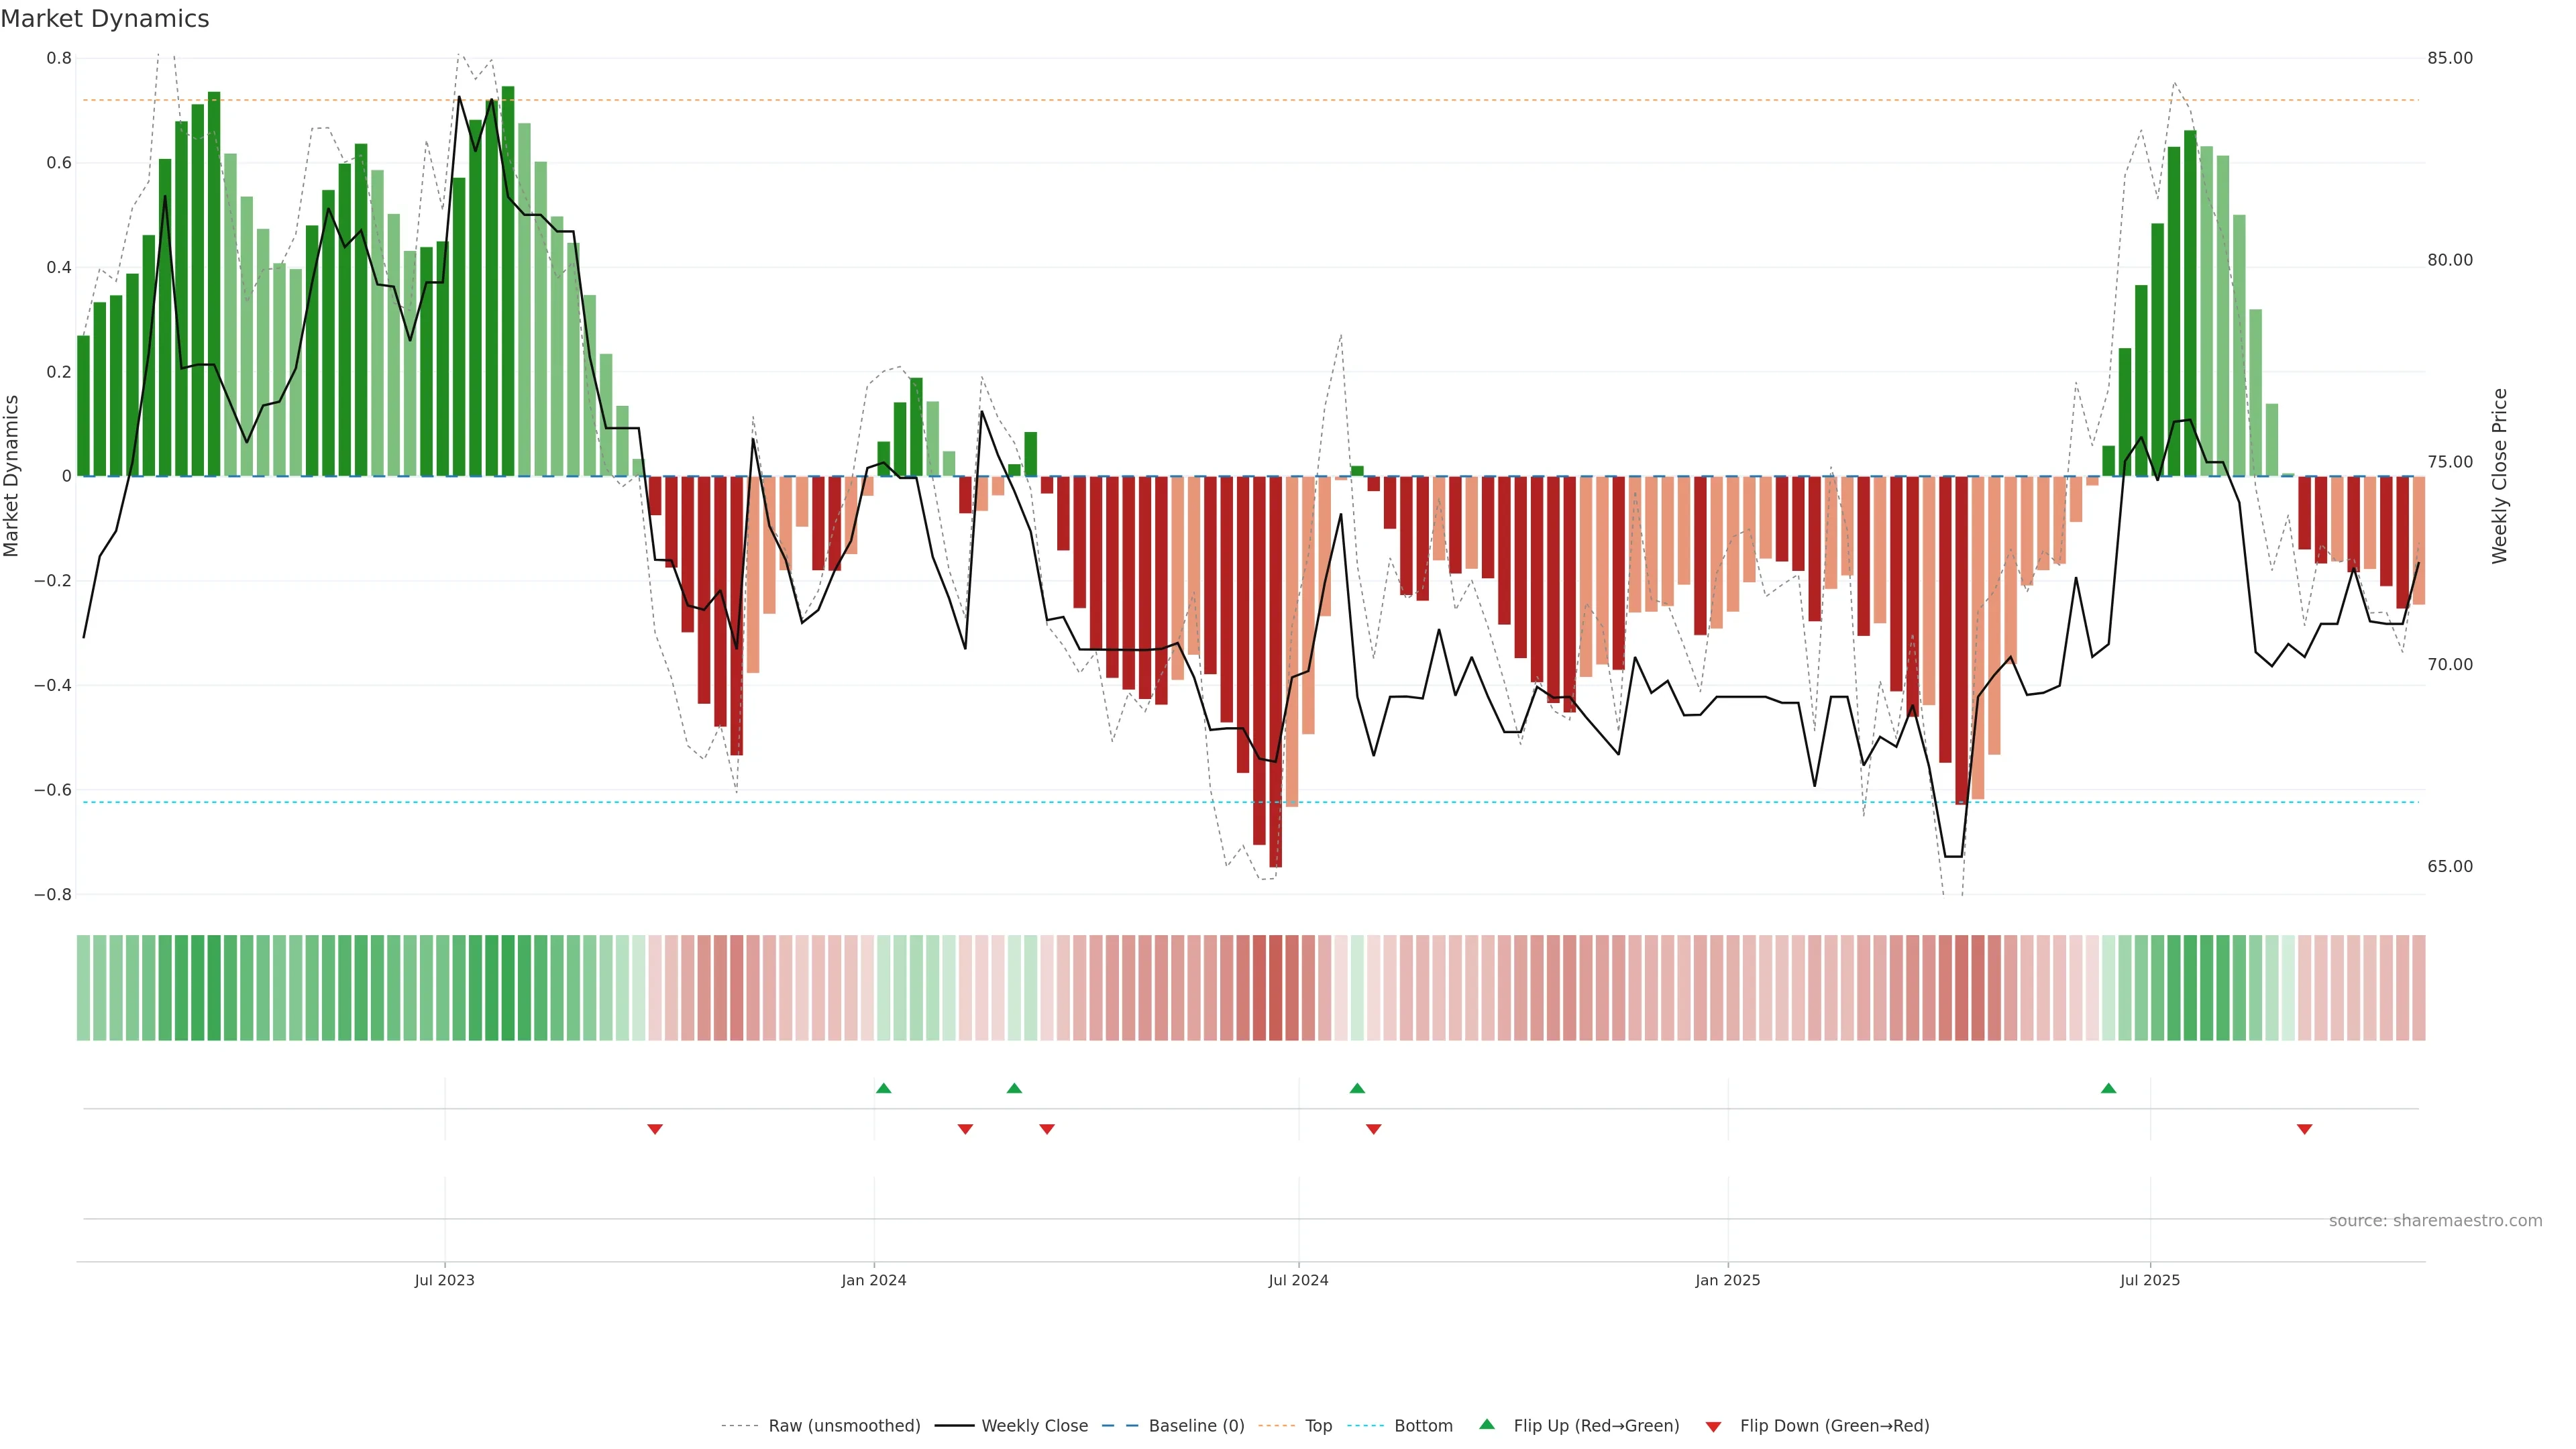The image size is (2576, 1449).
Task: Click the green flip-up marker after Jul 2024
Action: pos(1357,1088)
